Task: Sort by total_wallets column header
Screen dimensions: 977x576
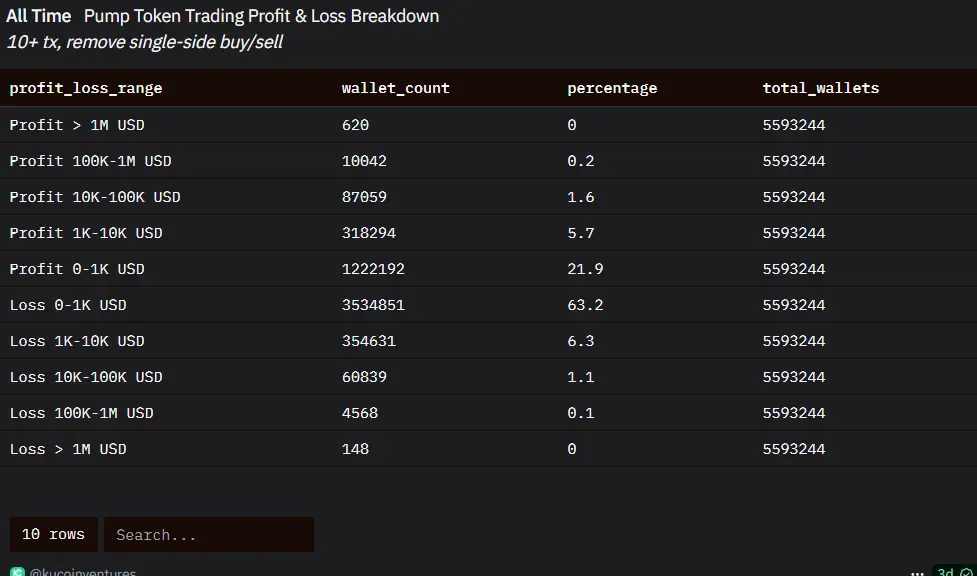Action: click(821, 88)
